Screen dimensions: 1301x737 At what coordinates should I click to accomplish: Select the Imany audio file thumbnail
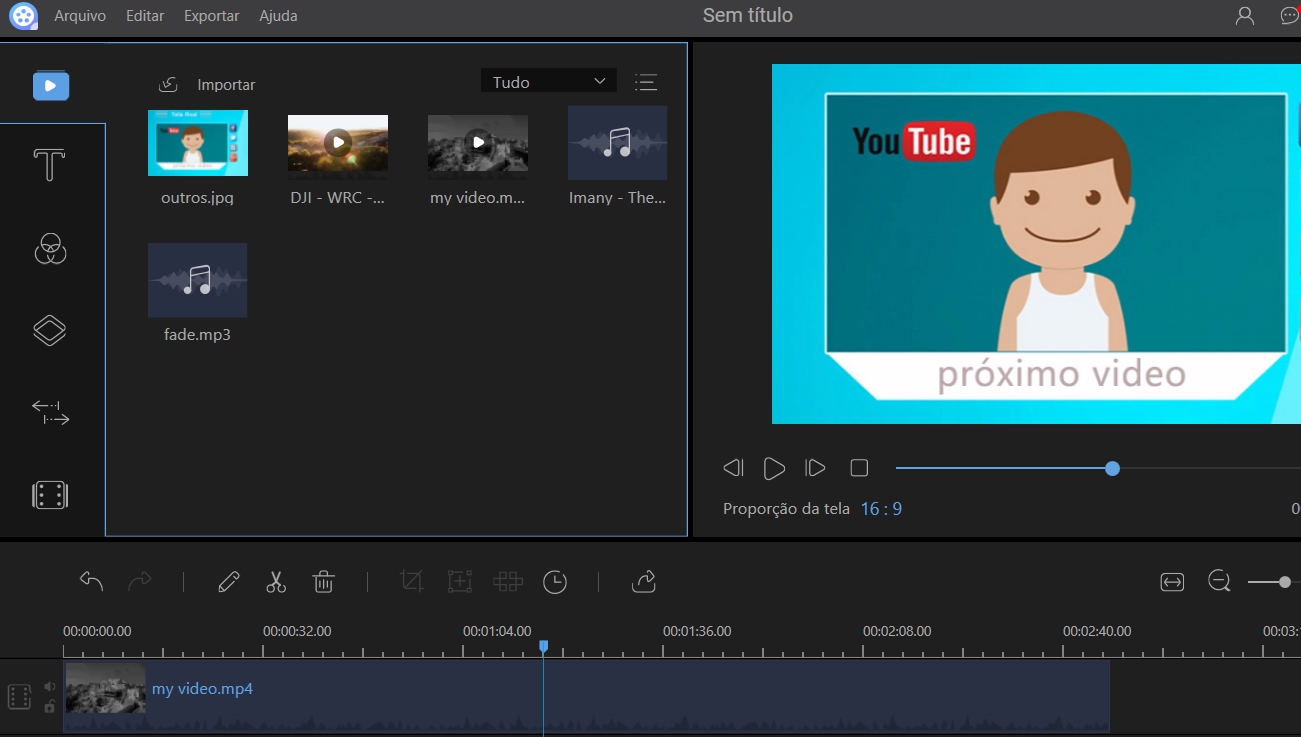pyautogui.click(x=617, y=143)
